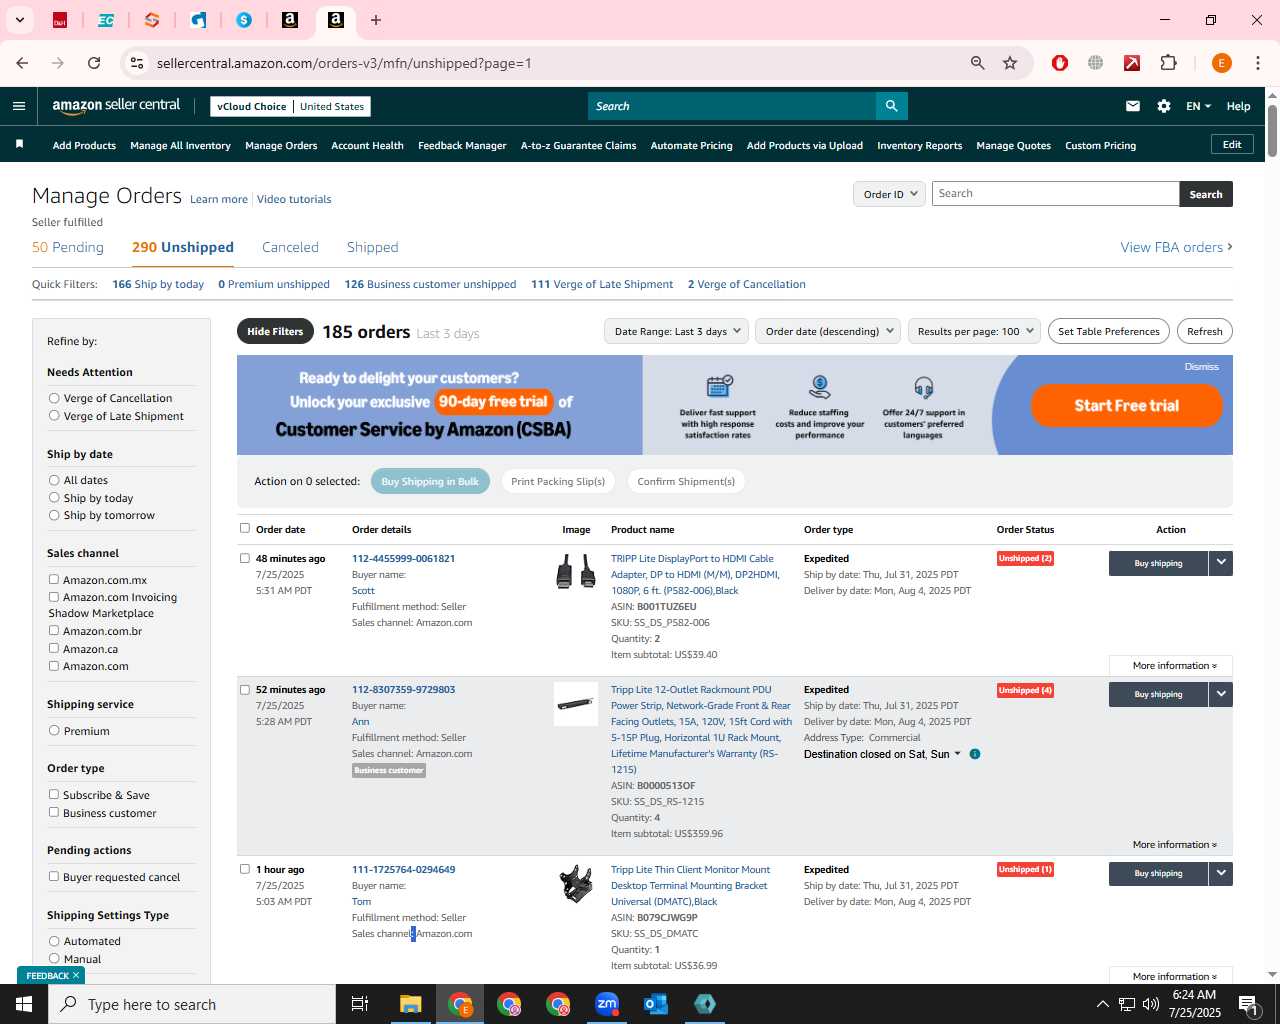
Task: Reload the page with browser refresh icon
Action: (x=94, y=63)
